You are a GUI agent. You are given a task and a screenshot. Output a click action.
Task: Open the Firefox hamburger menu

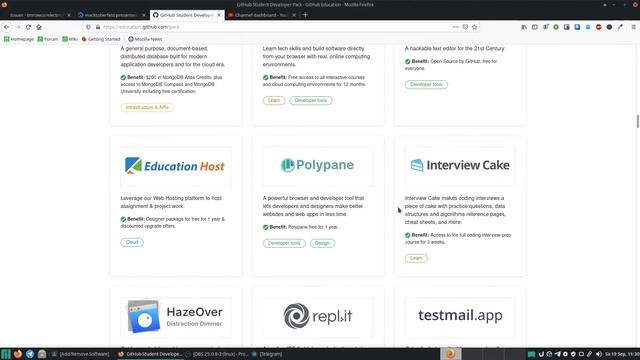[x=633, y=27]
